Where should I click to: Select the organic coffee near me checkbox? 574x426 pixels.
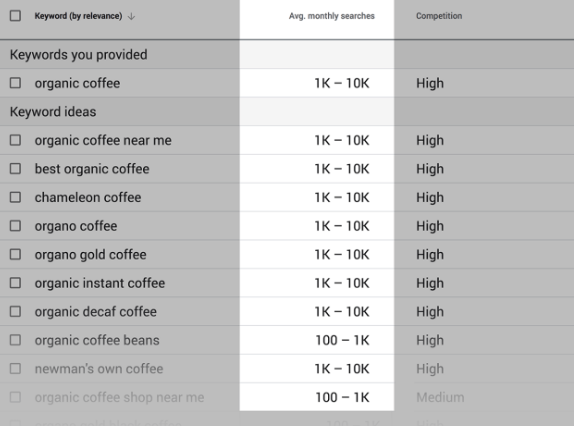[15, 140]
